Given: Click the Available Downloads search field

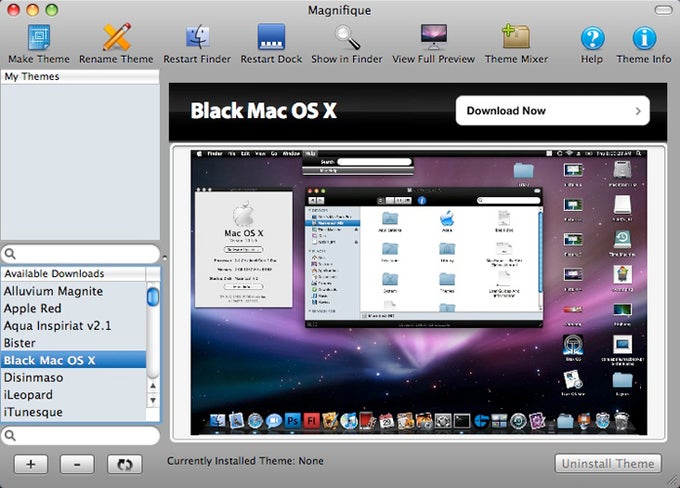Looking at the screenshot, I should 81,436.
